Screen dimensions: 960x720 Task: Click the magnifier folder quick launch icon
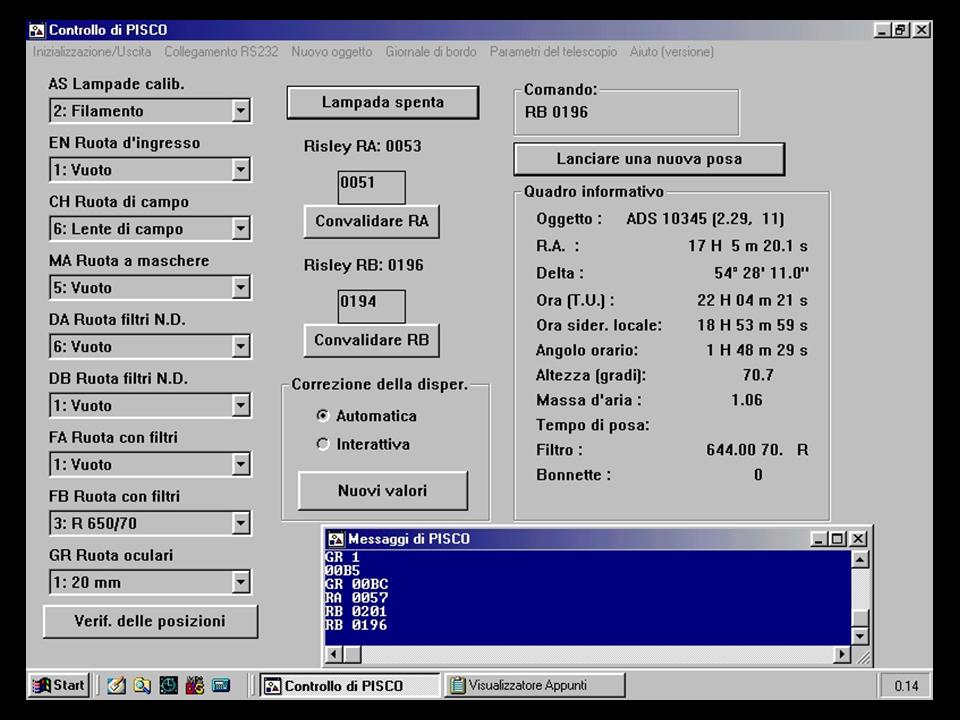pos(143,685)
